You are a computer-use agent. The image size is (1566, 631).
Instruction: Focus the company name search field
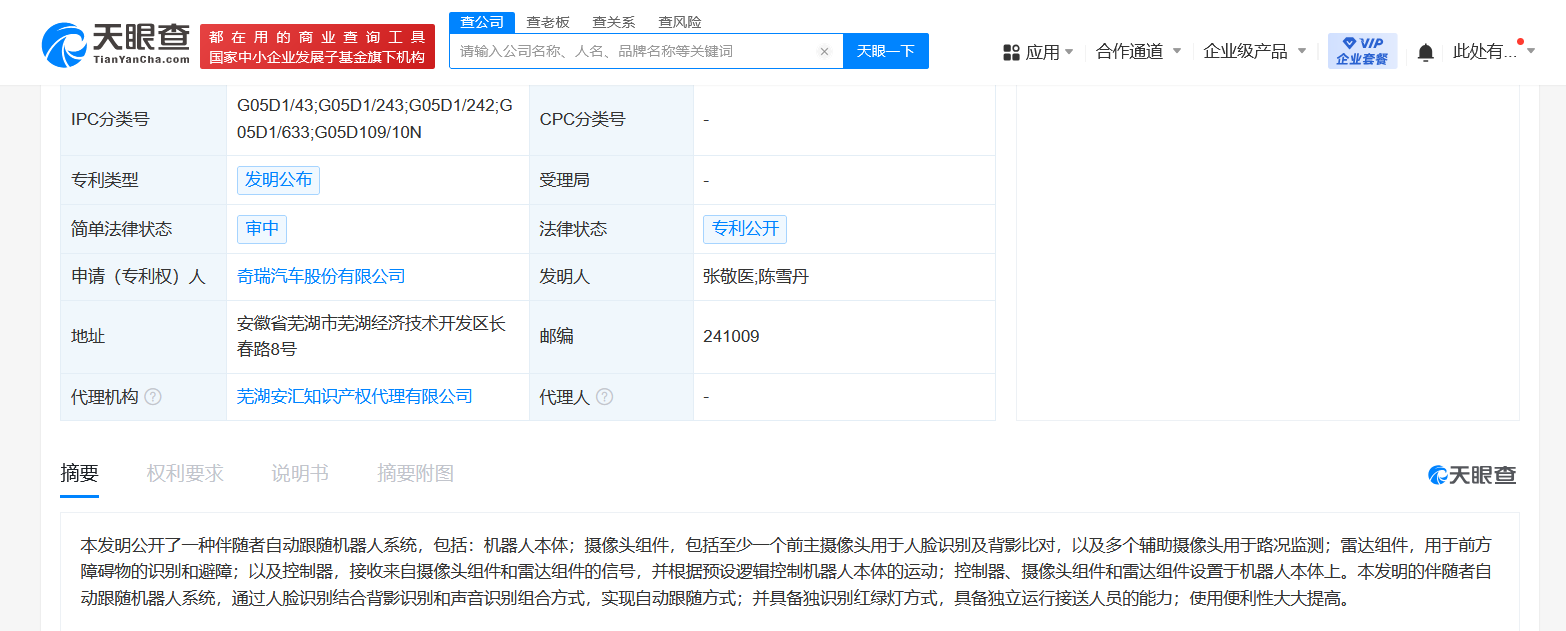(x=635, y=51)
